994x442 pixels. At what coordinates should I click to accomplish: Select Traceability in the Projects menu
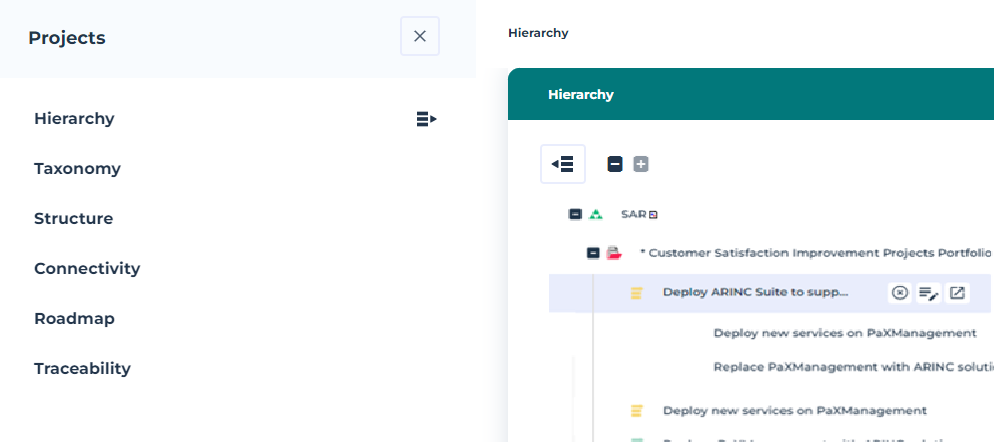(x=82, y=369)
